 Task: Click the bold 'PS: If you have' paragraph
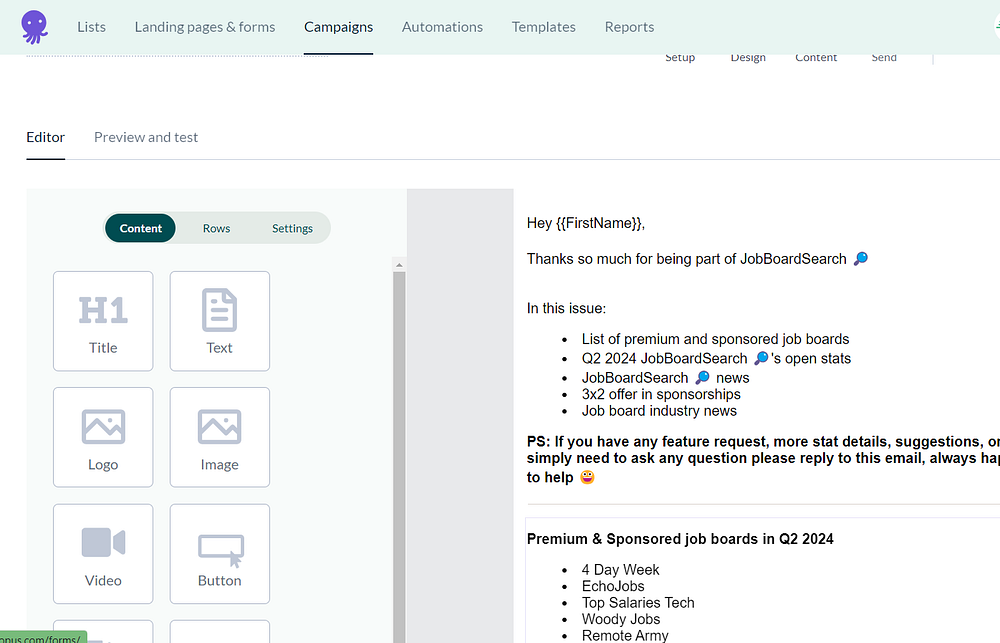(763, 459)
